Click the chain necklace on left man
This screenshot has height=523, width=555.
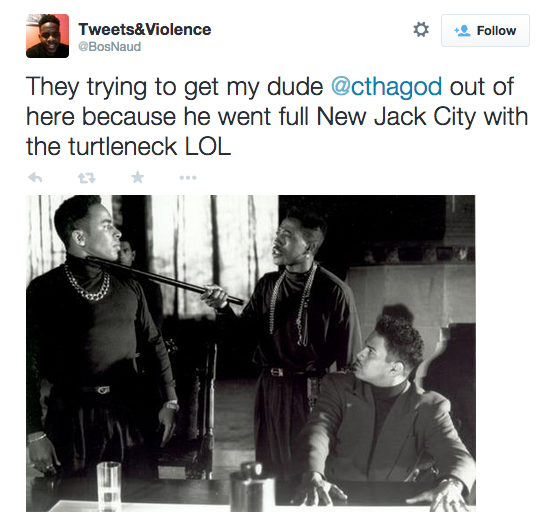87,283
